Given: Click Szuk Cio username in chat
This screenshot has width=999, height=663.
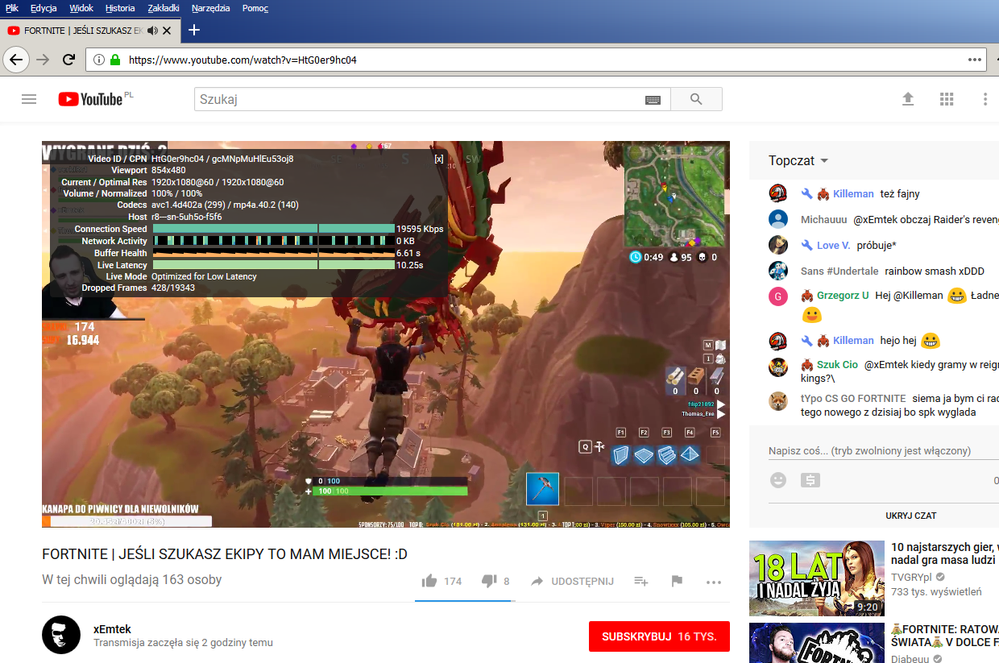Looking at the screenshot, I should (837, 365).
